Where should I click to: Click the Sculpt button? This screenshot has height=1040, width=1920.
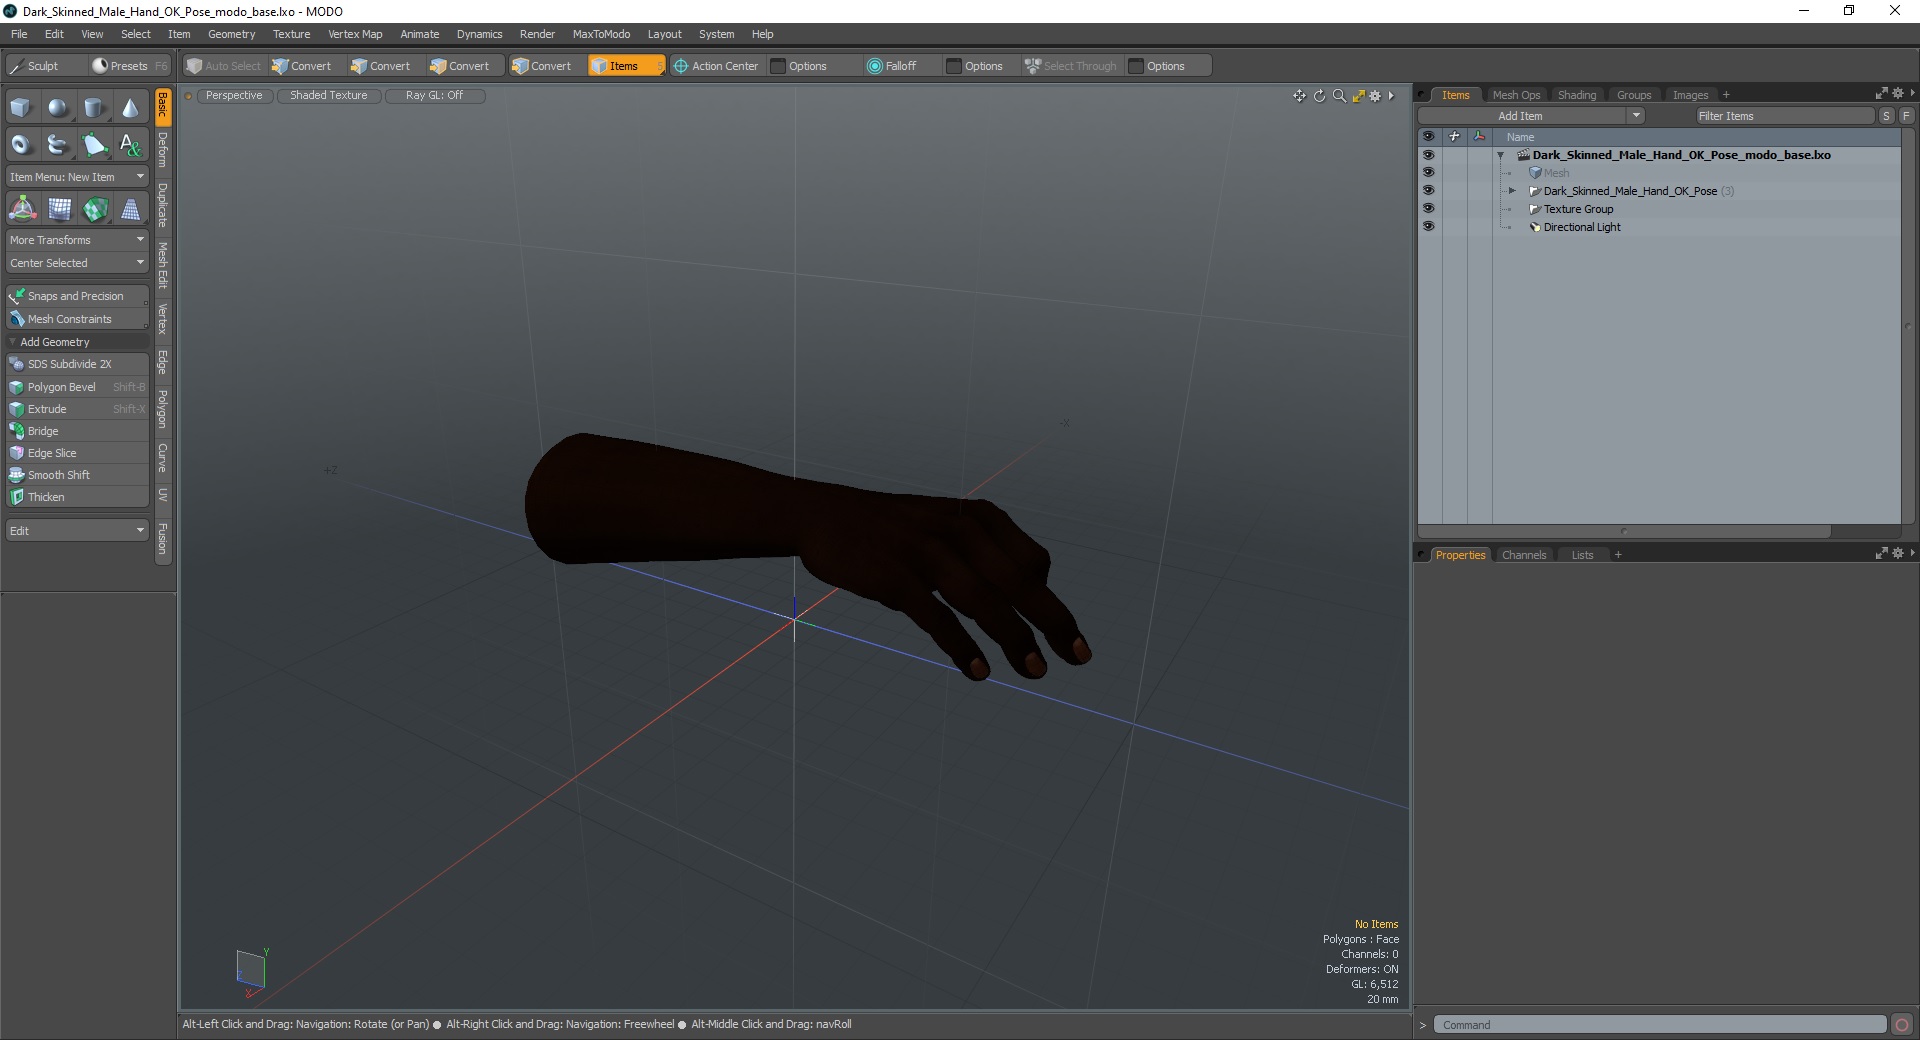point(44,66)
